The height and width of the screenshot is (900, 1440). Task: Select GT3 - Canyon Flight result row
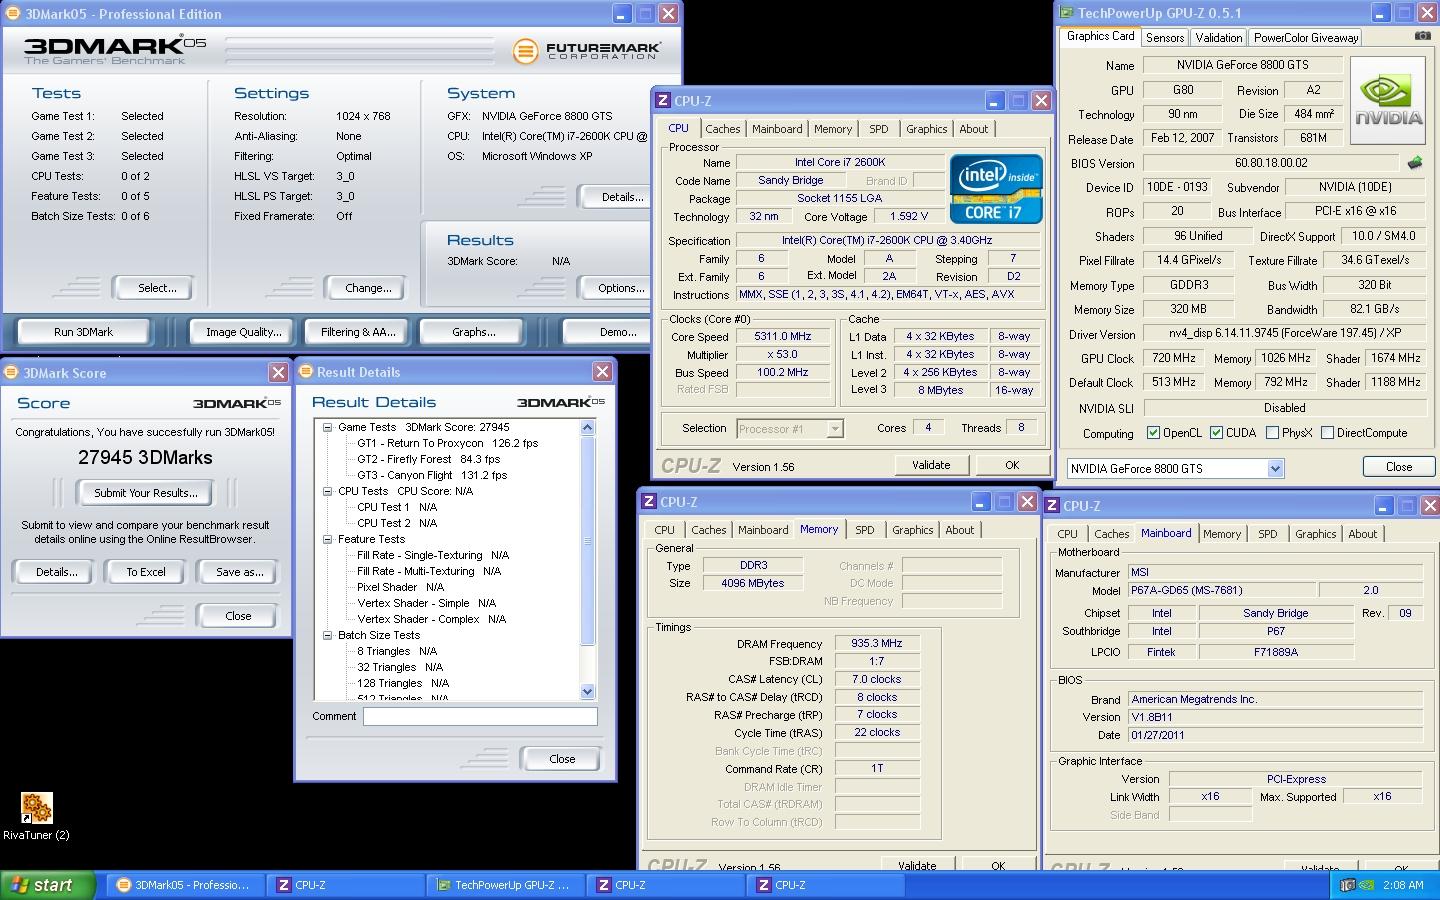pyautogui.click(x=432, y=475)
